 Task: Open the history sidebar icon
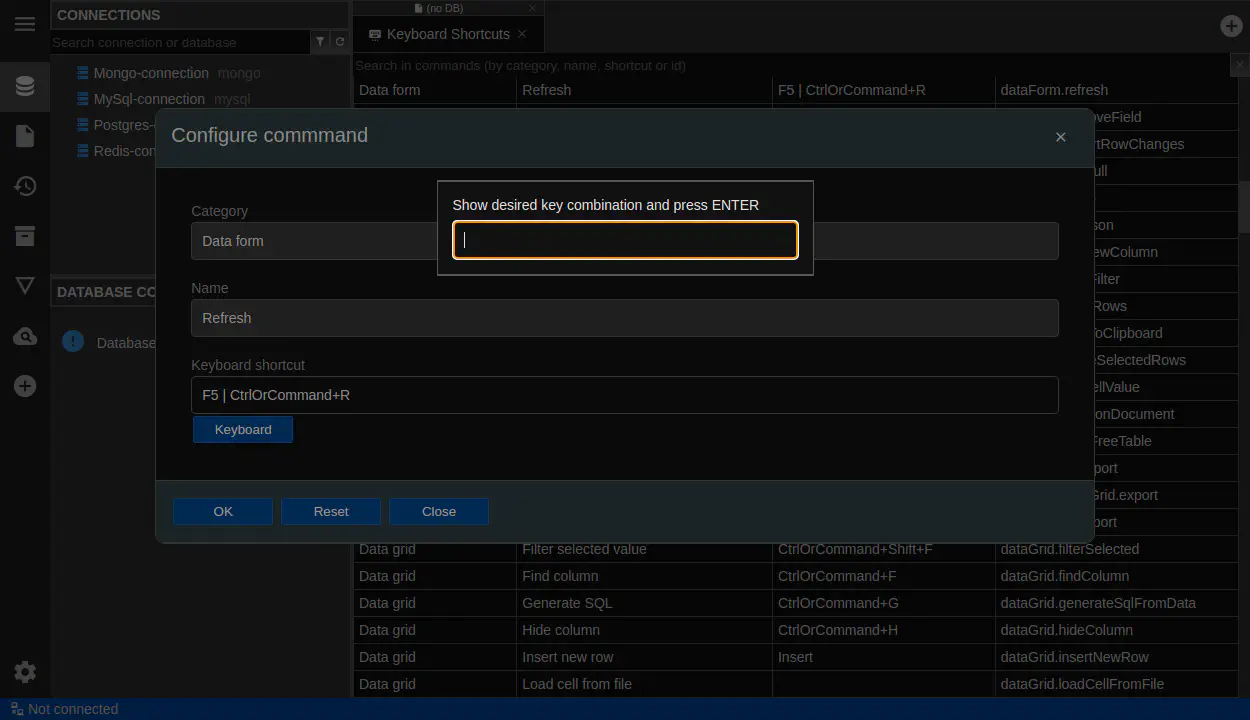pyautogui.click(x=25, y=186)
